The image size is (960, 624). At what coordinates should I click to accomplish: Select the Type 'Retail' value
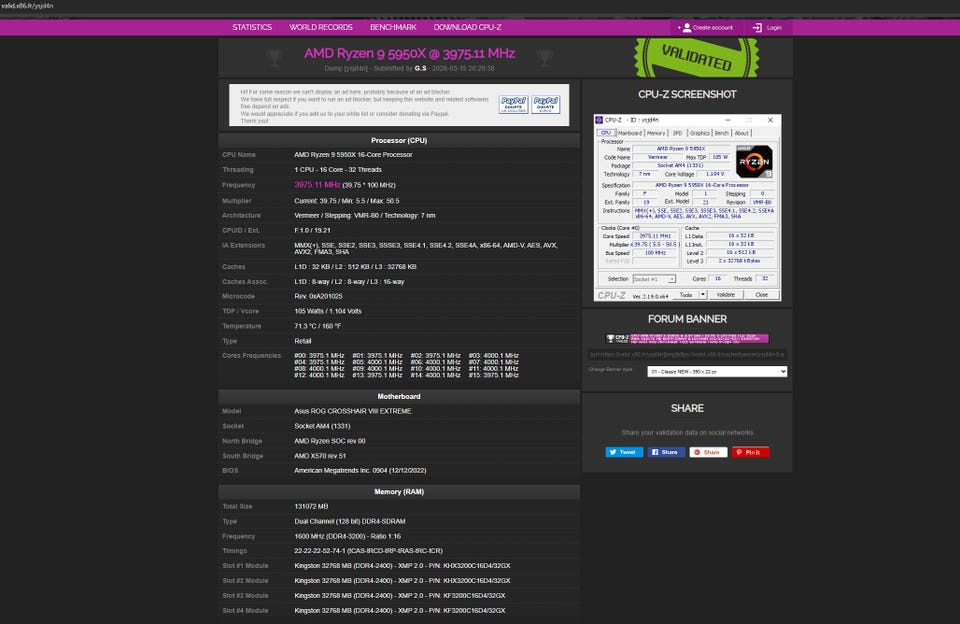coord(302,341)
